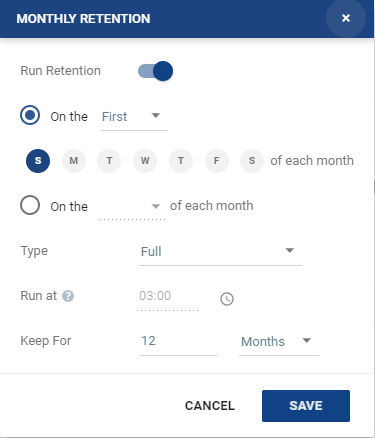375x438 pixels.
Task: Select the Monday day circle
Action: (74, 161)
